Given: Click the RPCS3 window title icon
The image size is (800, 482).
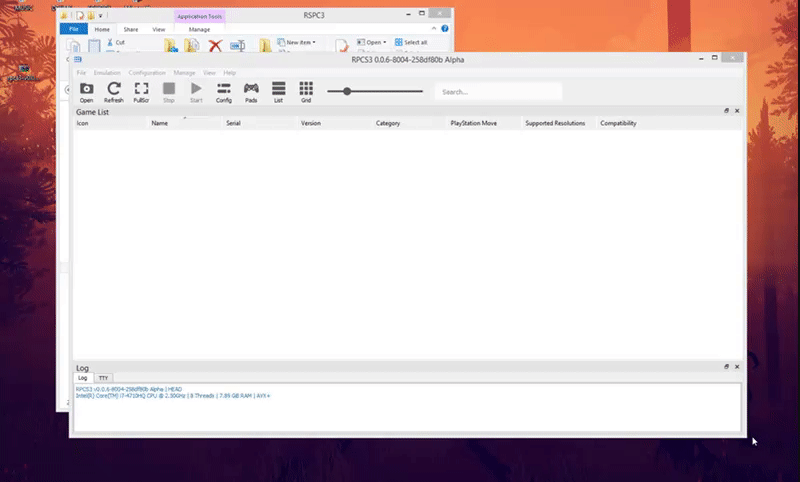Looking at the screenshot, I should pos(78,60).
